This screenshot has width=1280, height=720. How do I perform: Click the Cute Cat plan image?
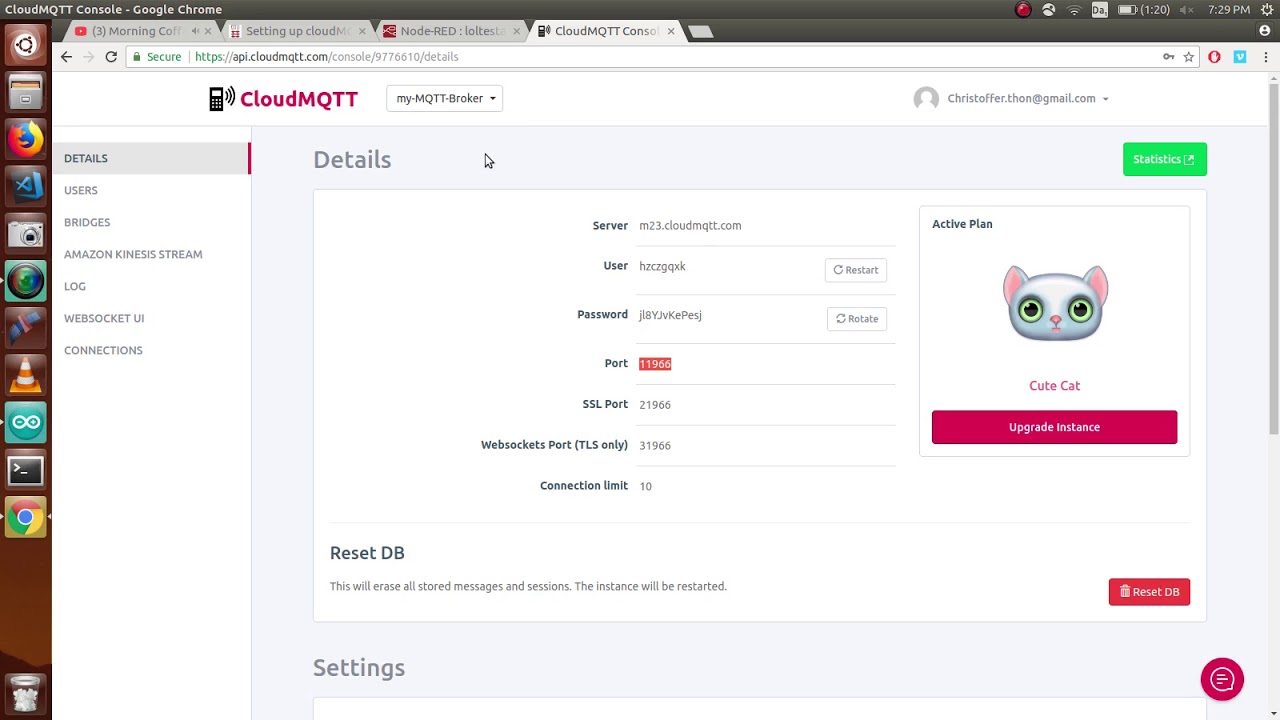pyautogui.click(x=1055, y=303)
